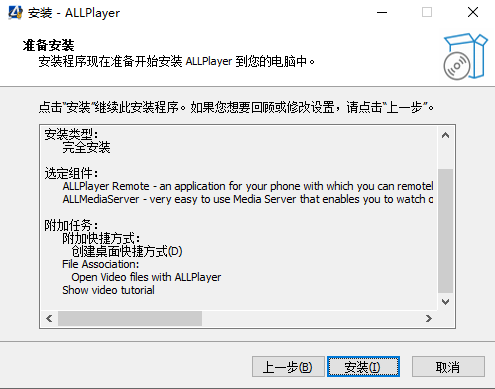495x389 pixels.
Task: Click the summary box's scroll right arrow
Action: pyautogui.click(x=429, y=318)
